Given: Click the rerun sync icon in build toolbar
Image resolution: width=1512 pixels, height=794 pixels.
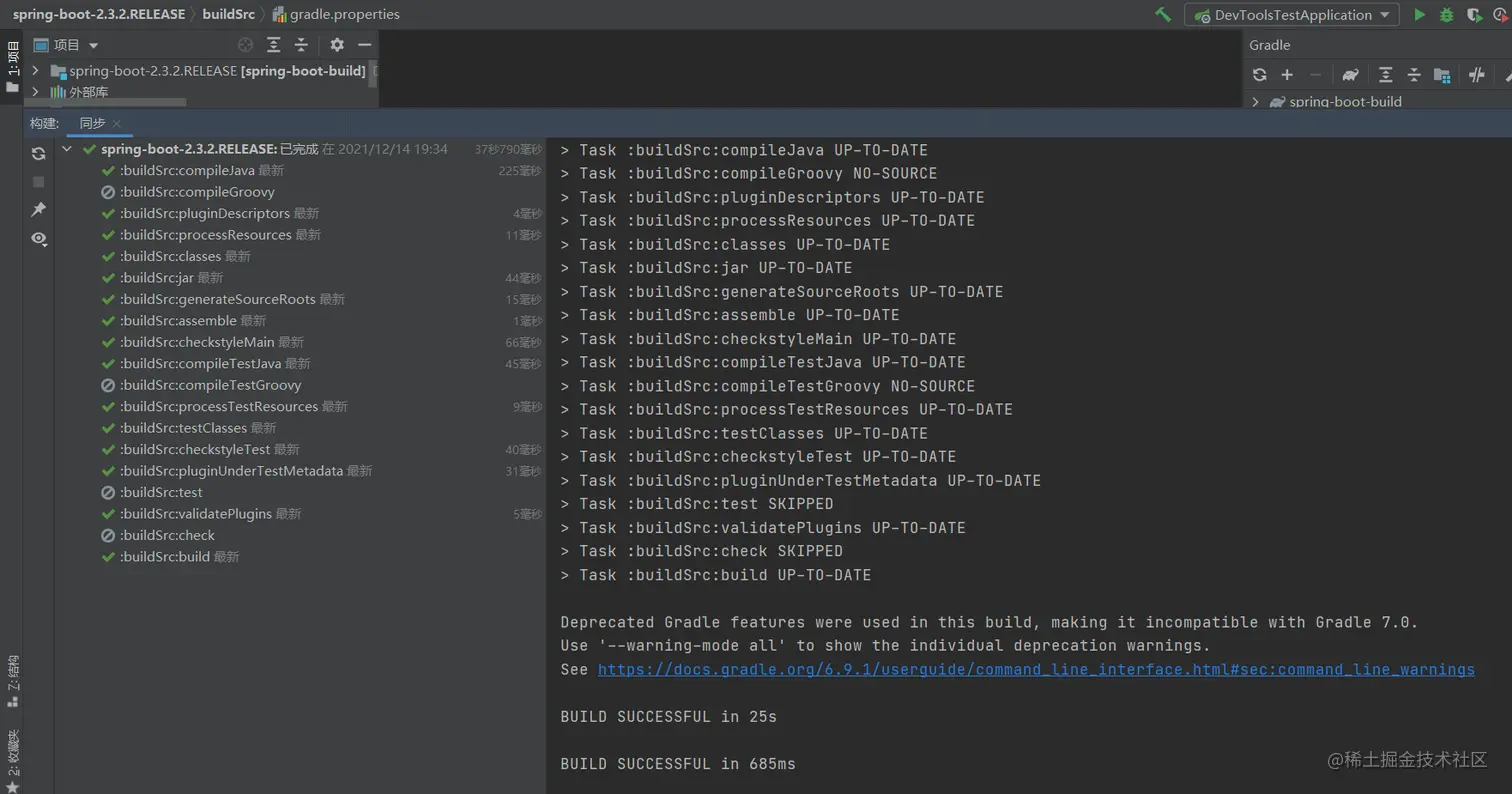Looking at the screenshot, I should (x=38, y=153).
